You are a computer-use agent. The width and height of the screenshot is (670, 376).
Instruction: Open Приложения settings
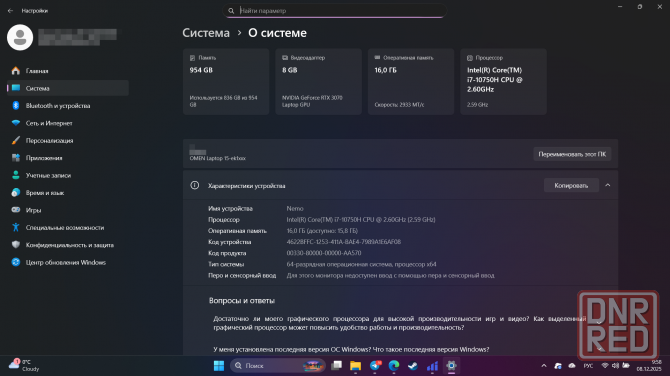tap(68, 158)
